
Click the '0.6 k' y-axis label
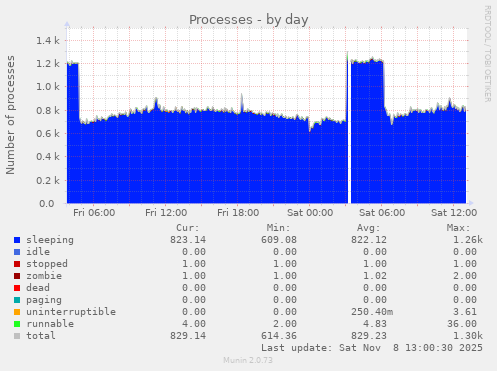pos(48,134)
